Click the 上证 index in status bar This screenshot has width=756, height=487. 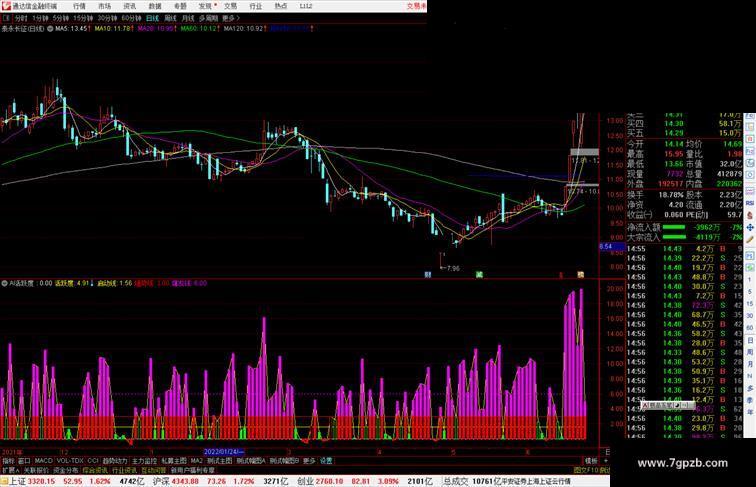click(x=17, y=481)
